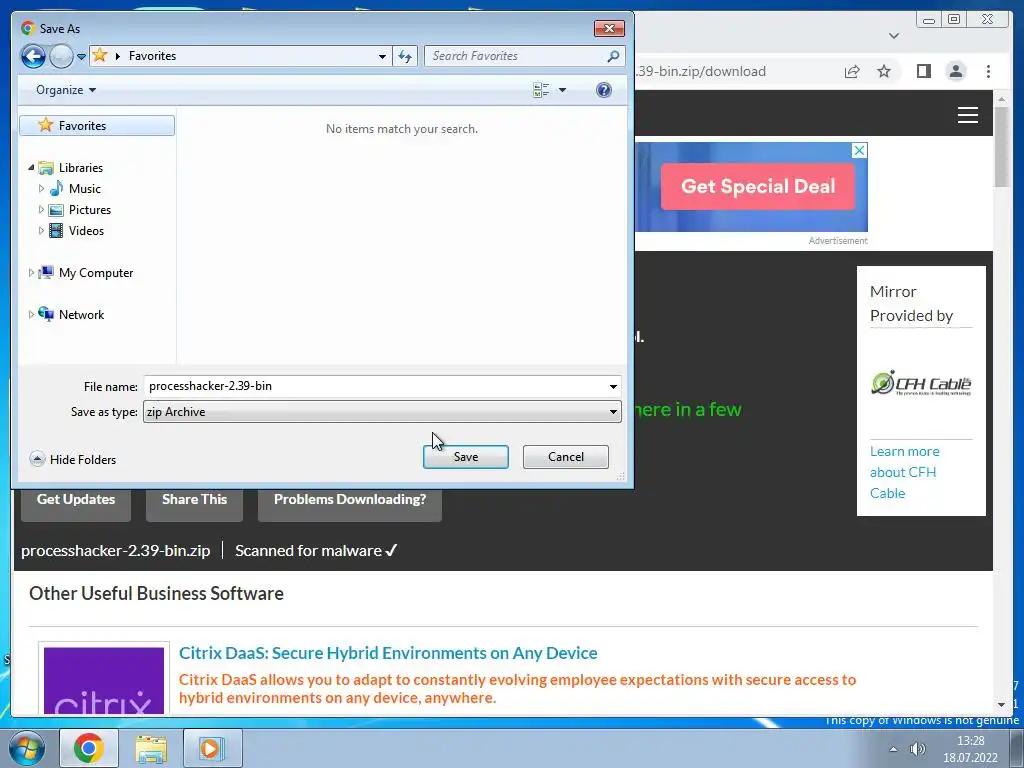Select Libraries in the navigation tree
This screenshot has width=1024, height=768.
pos(80,168)
